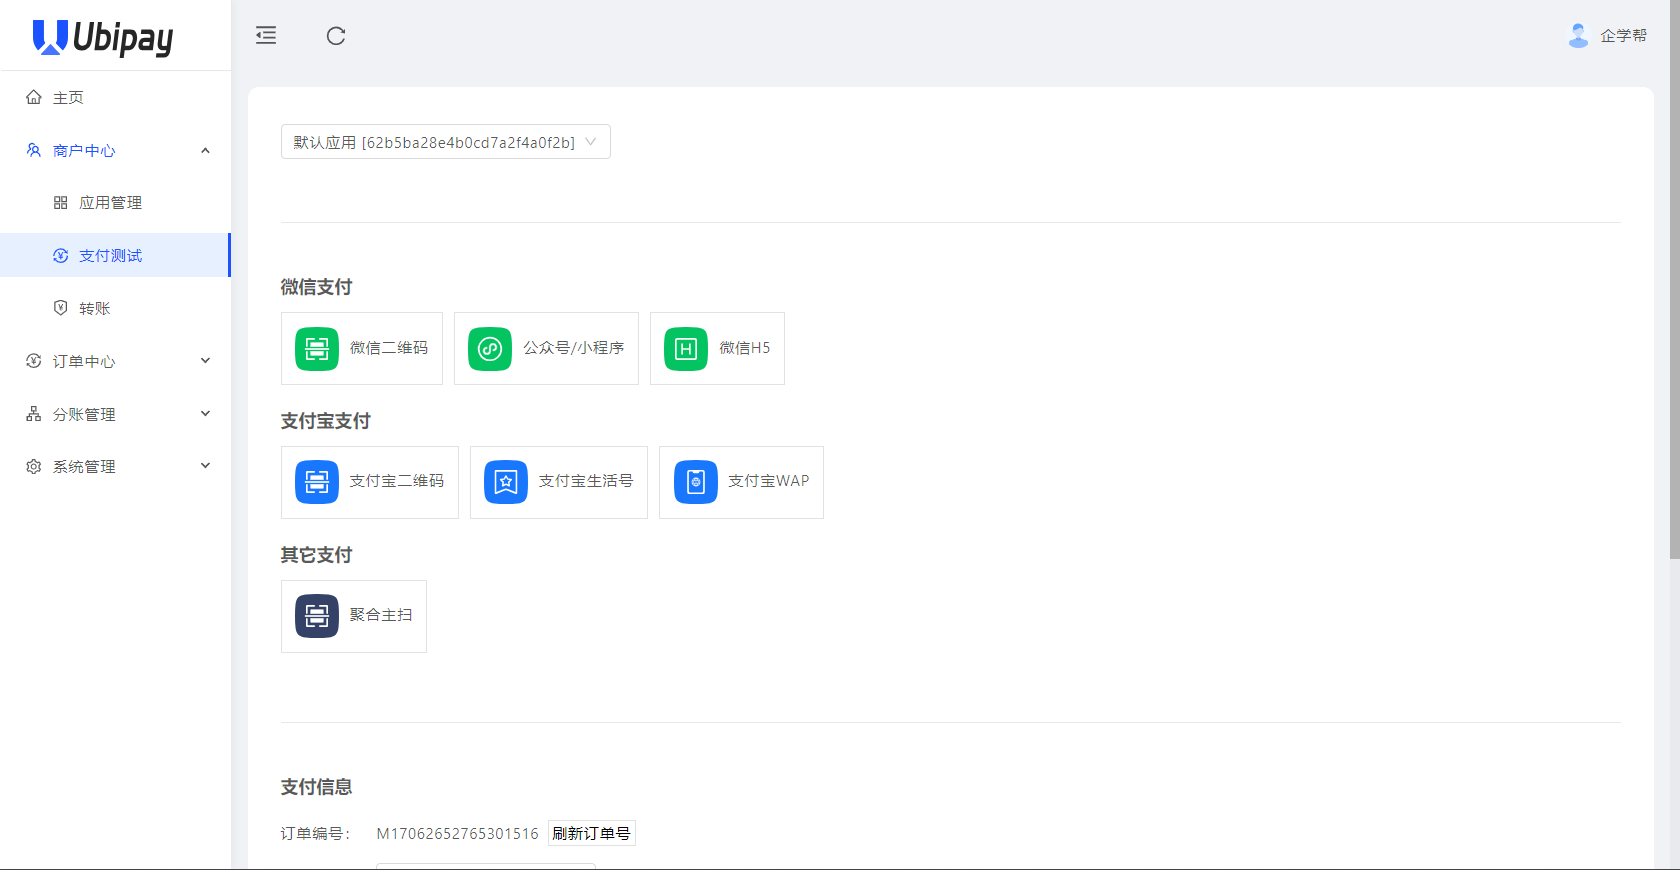Image resolution: width=1680 pixels, height=870 pixels.
Task: Click the 其它支付 section heading
Action: [x=316, y=555]
